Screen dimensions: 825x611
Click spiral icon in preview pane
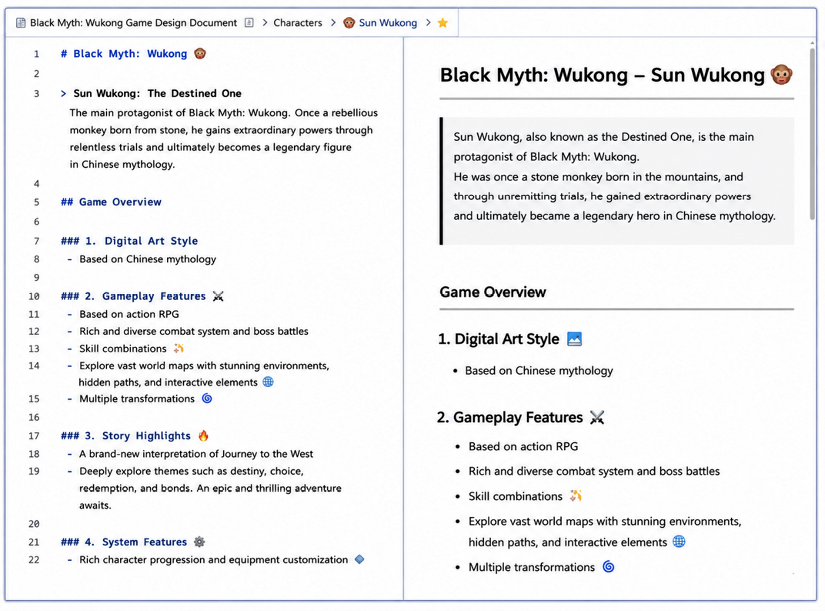pyautogui.click(x=608, y=566)
